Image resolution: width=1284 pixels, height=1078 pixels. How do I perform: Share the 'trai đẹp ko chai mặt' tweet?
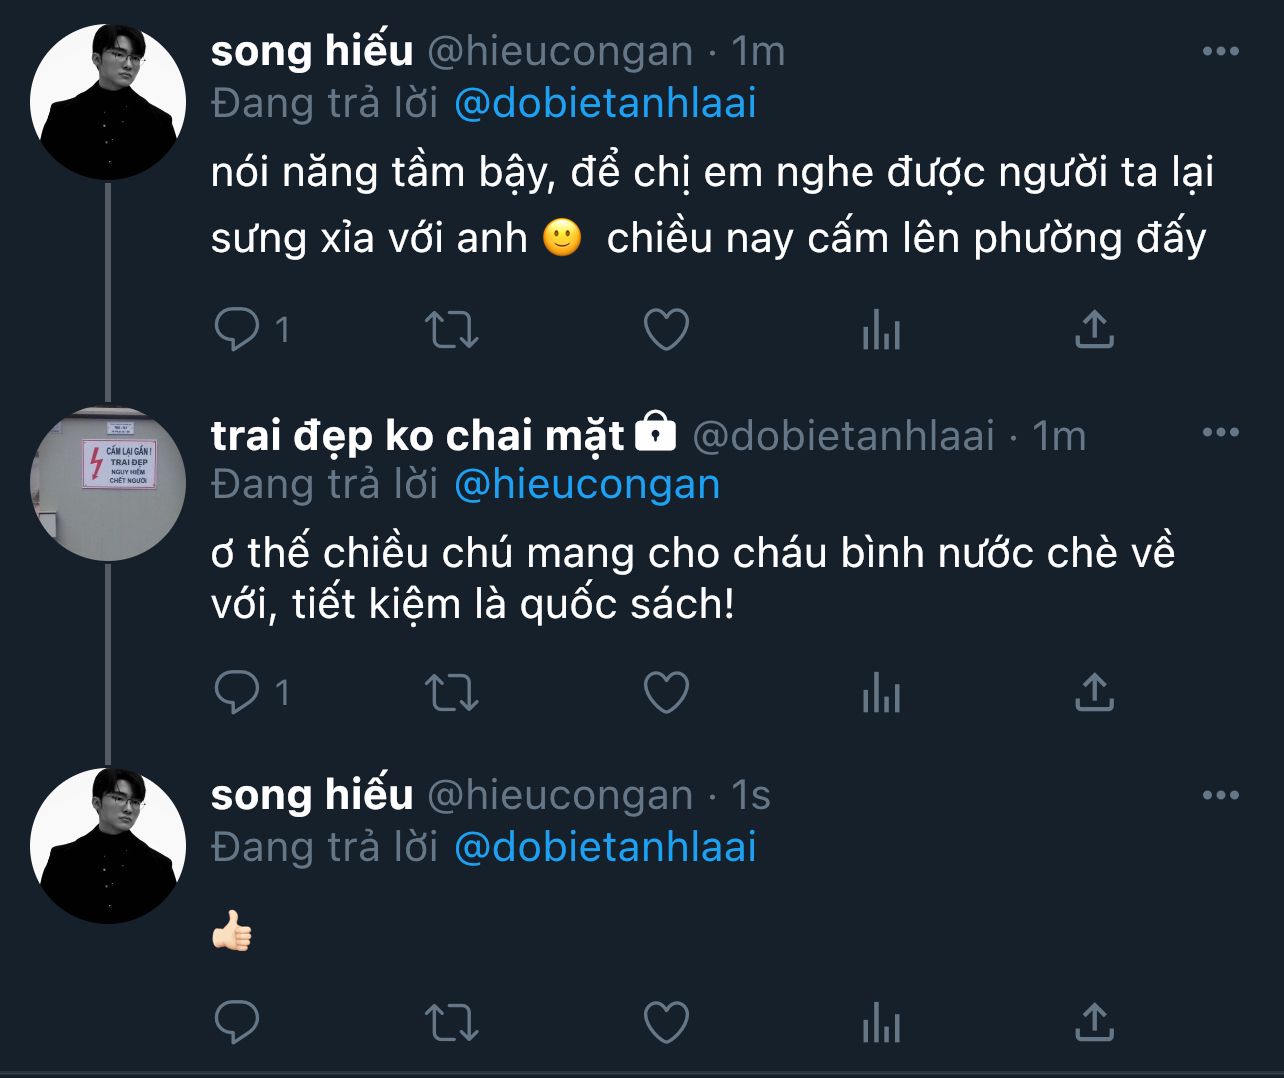1094,692
